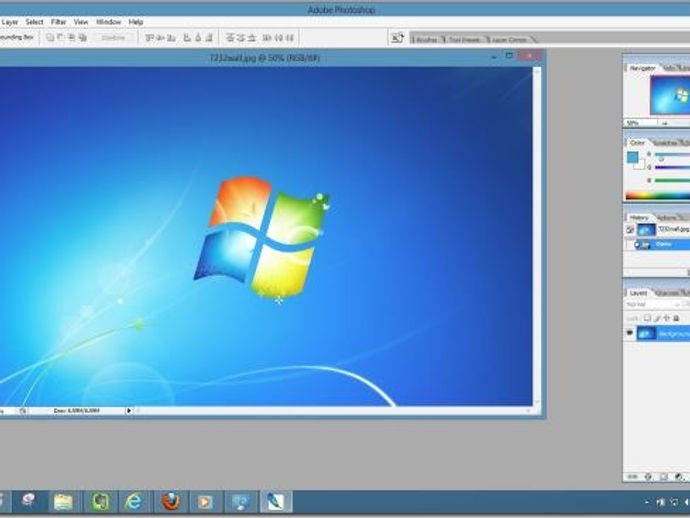The image size is (690, 518).
Task: Open the File Explorer folder on taskbar
Action: (63, 501)
